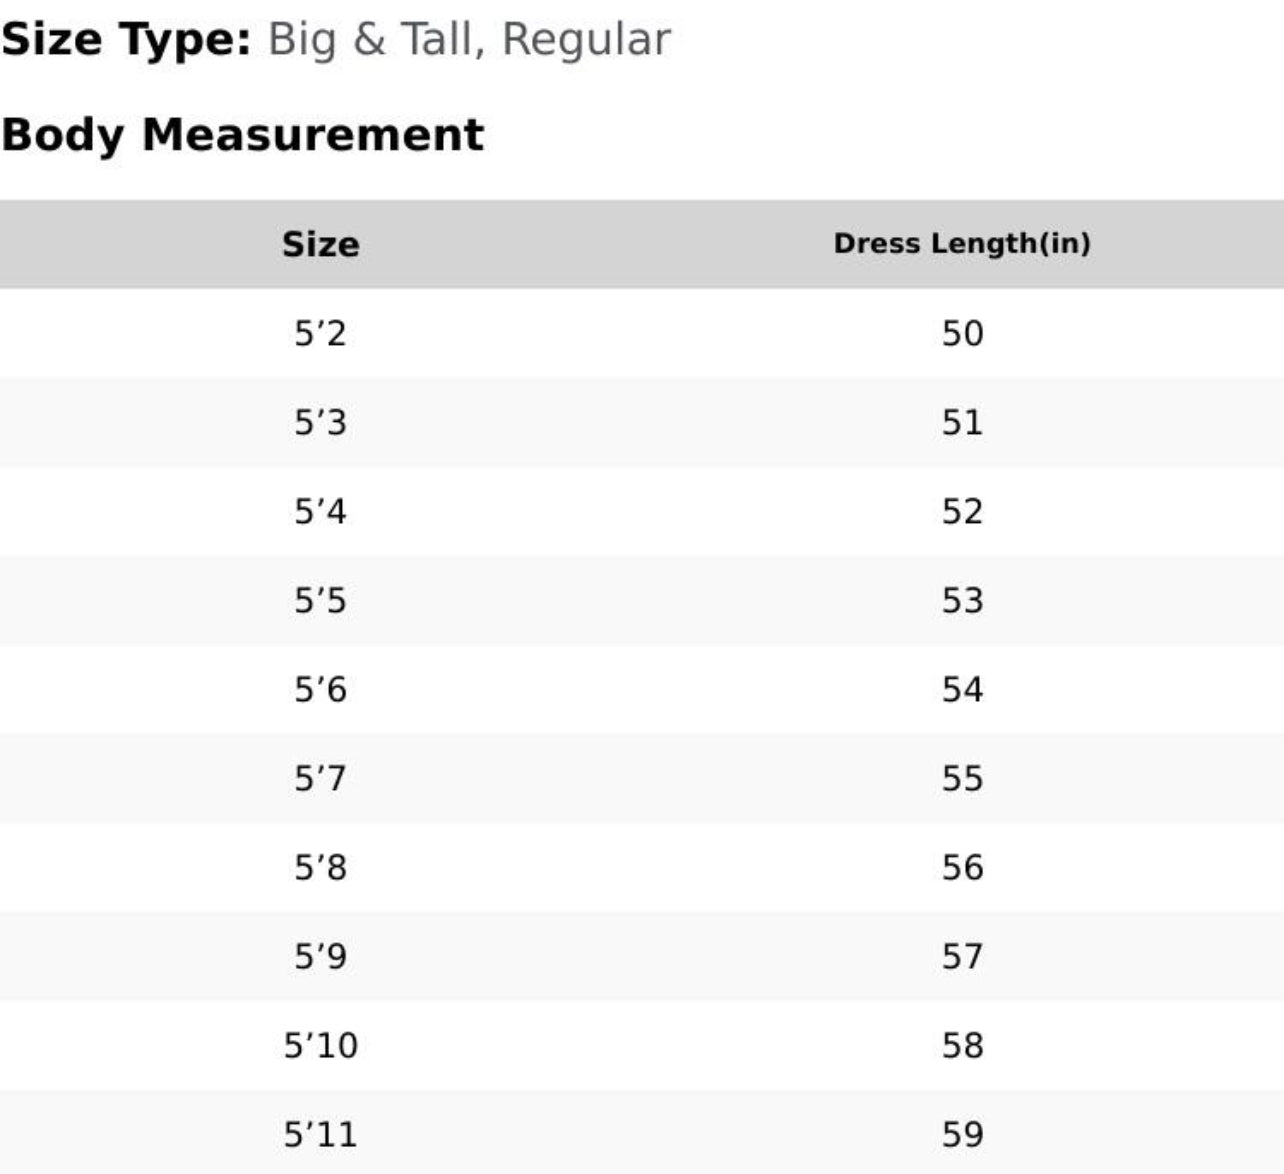This screenshot has height=1174, width=1284.
Task: Choose the 5'4 size cell
Action: pyautogui.click(x=320, y=511)
